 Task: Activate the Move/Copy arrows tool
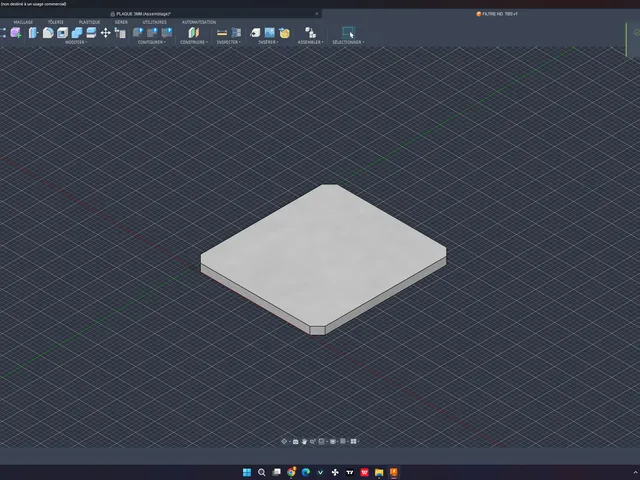[106, 33]
